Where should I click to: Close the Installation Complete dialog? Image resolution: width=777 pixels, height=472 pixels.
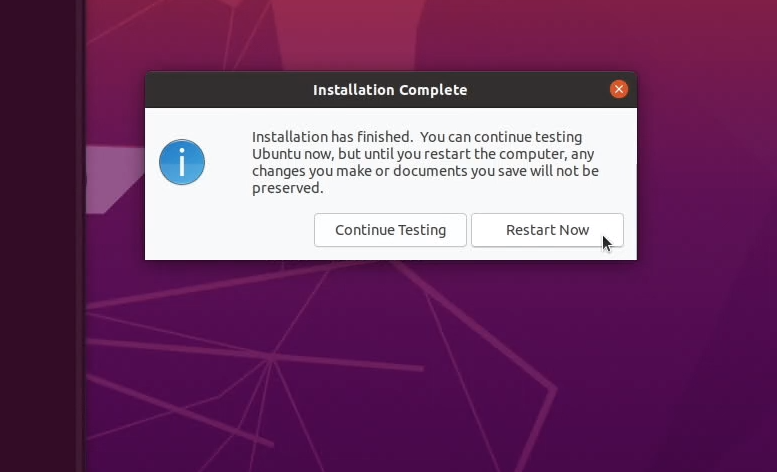click(x=618, y=89)
